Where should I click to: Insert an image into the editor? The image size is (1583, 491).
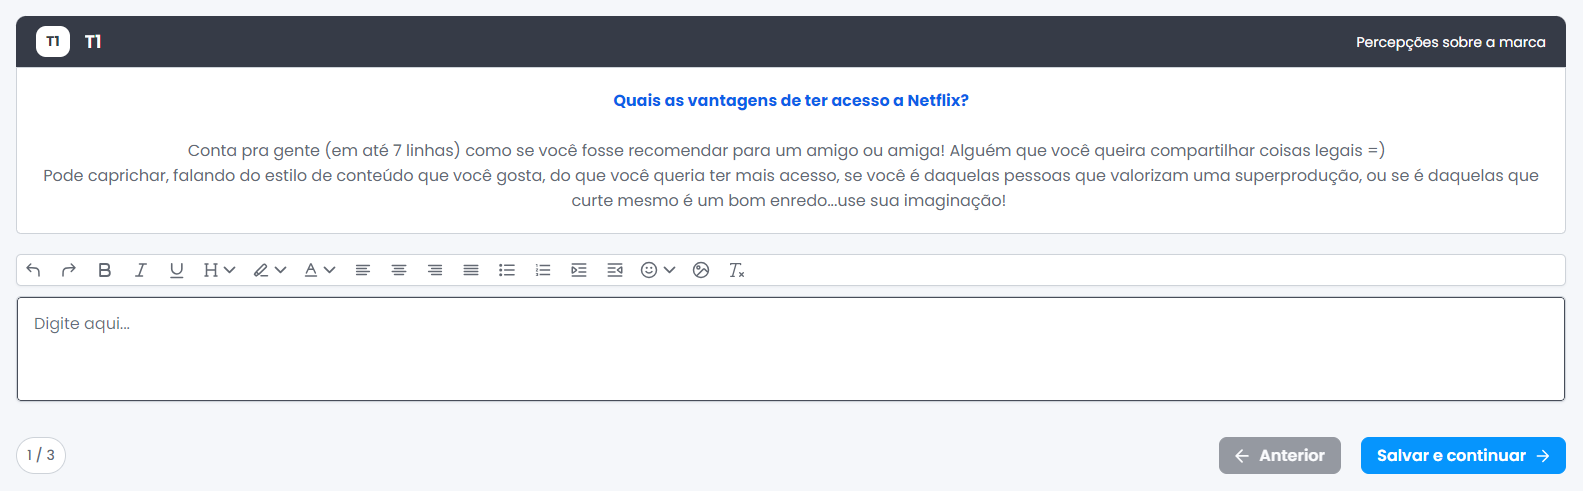[x=701, y=270]
